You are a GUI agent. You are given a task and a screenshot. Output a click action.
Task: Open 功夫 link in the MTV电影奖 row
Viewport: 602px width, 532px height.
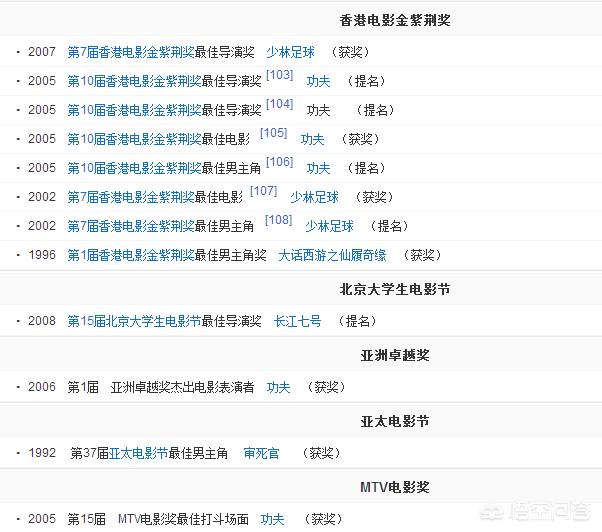[x=273, y=519]
